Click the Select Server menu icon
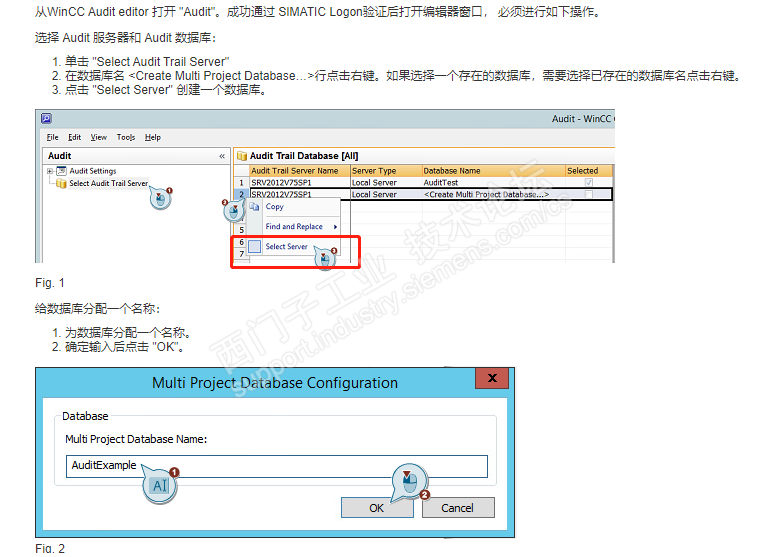The width and height of the screenshot is (783, 557). [255, 246]
